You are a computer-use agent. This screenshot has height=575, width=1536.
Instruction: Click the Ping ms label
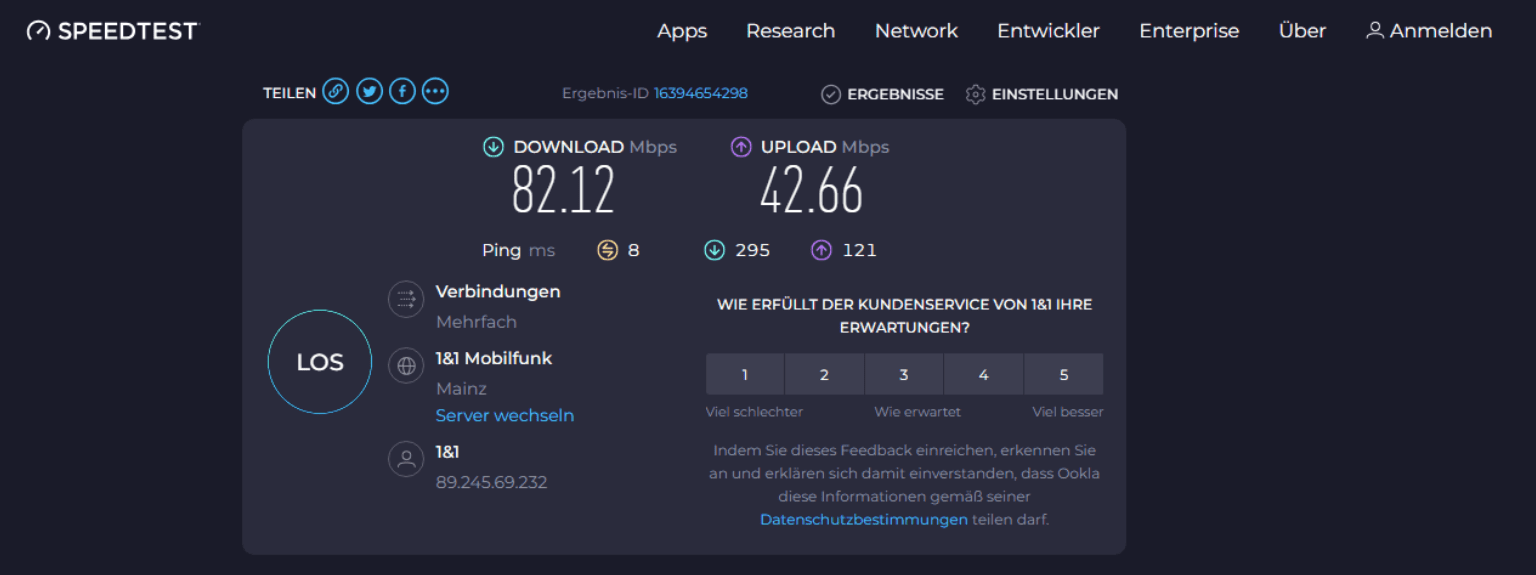(518, 250)
